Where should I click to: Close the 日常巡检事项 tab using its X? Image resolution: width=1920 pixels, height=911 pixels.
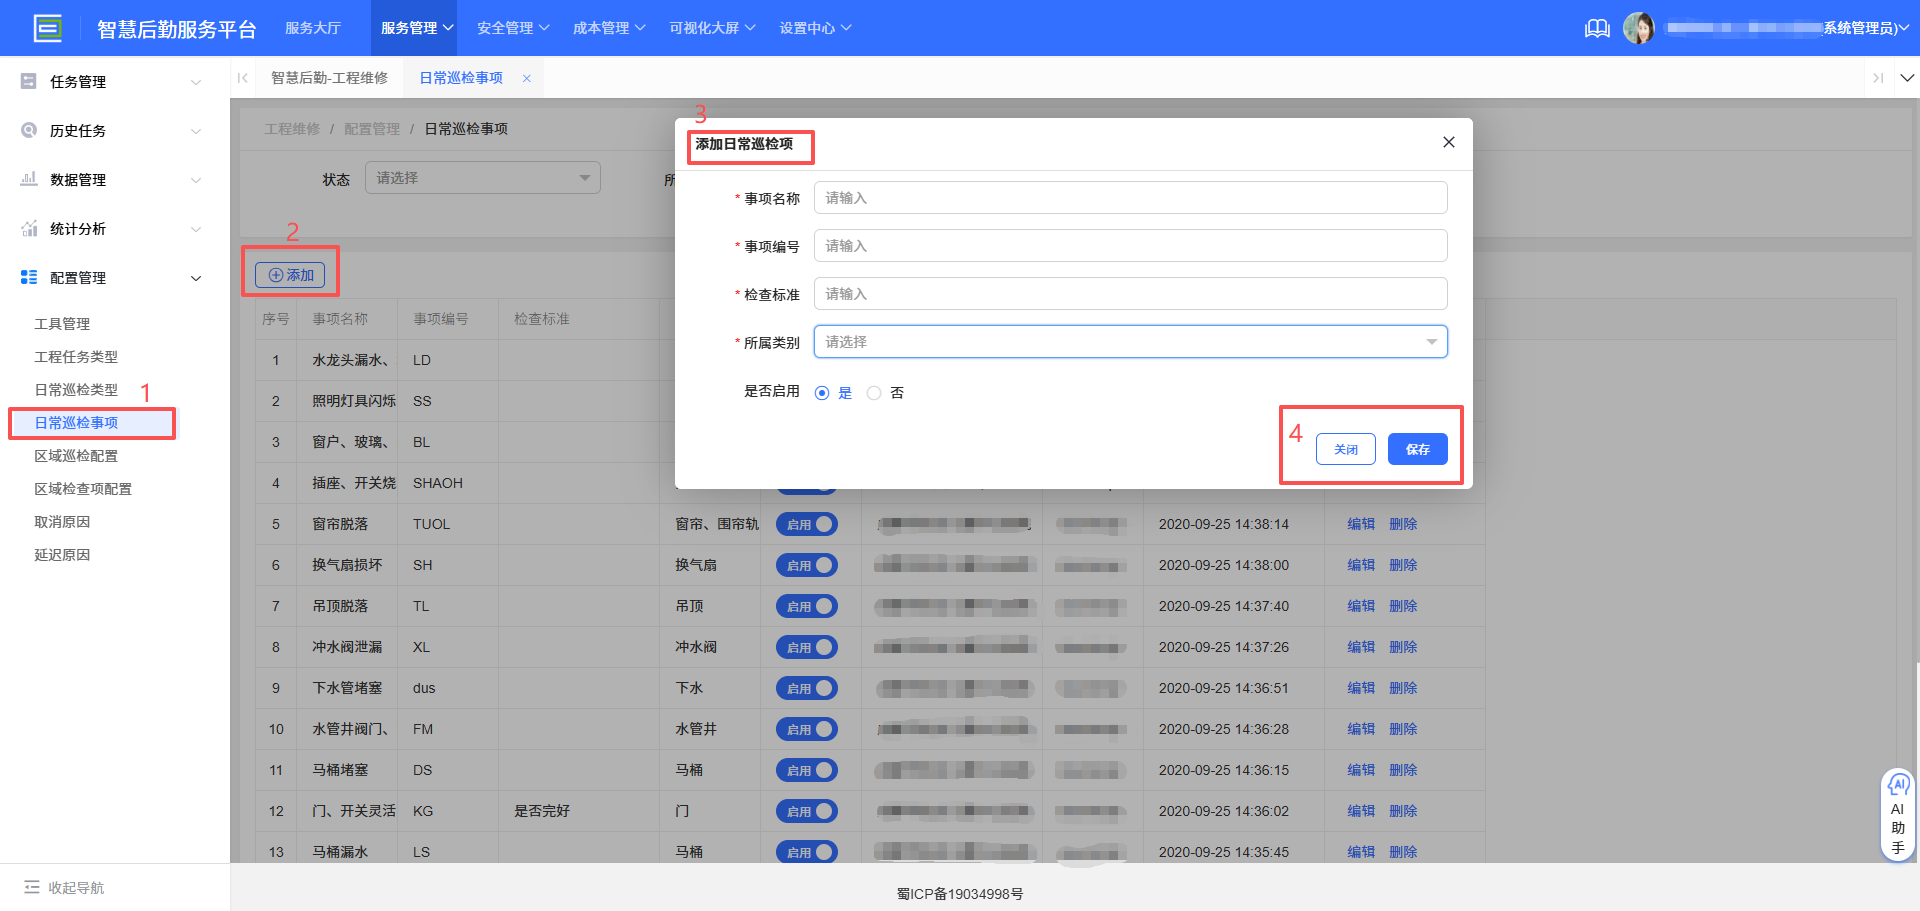527,78
